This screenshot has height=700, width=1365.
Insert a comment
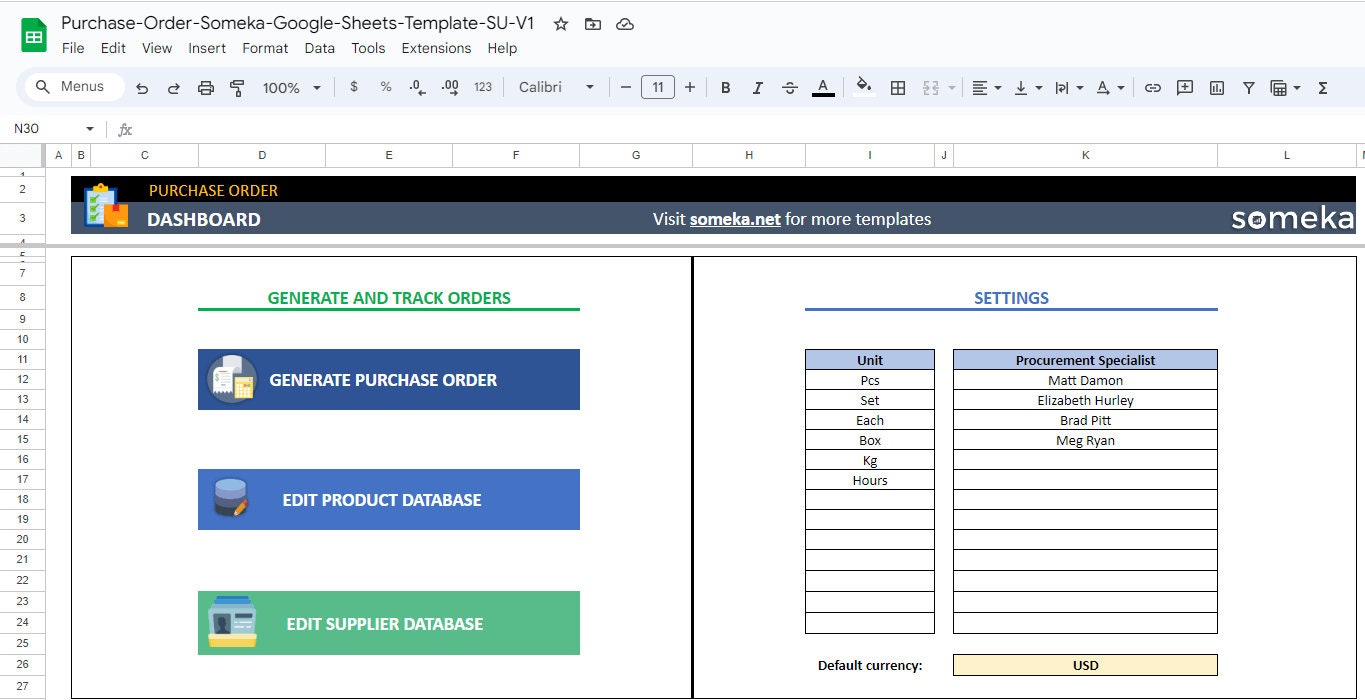1184,87
